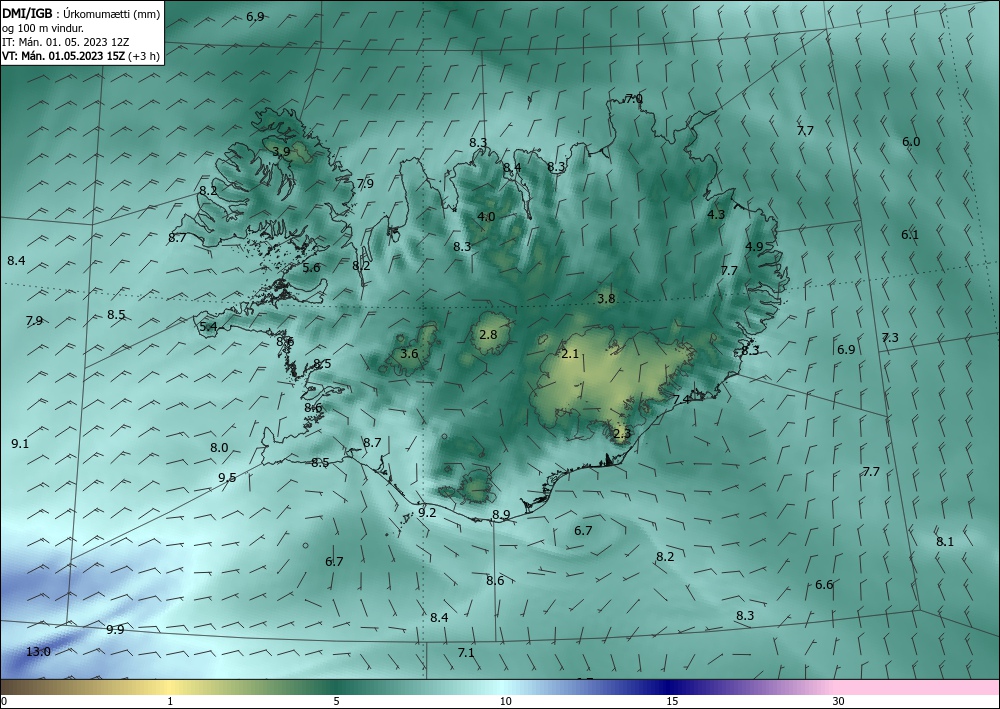Click the 7.3 value on the map
Image resolution: width=1000 pixels, height=709 pixels.
pyautogui.click(x=890, y=338)
